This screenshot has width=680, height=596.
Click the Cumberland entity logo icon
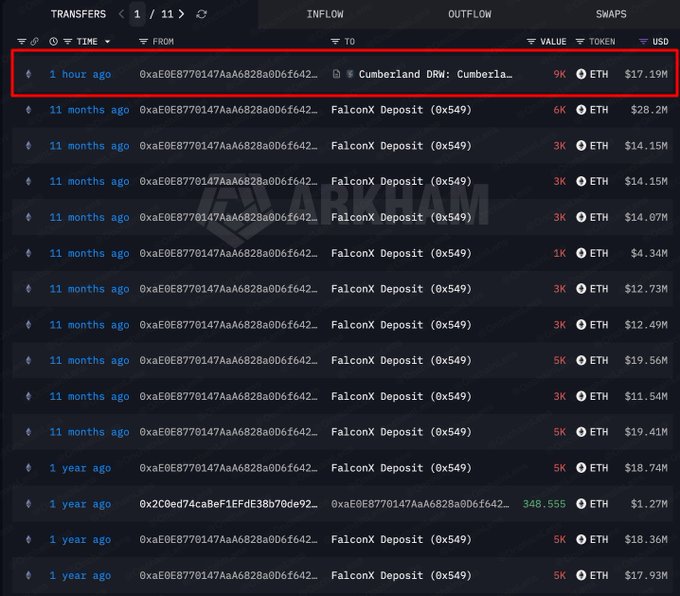tap(350, 74)
